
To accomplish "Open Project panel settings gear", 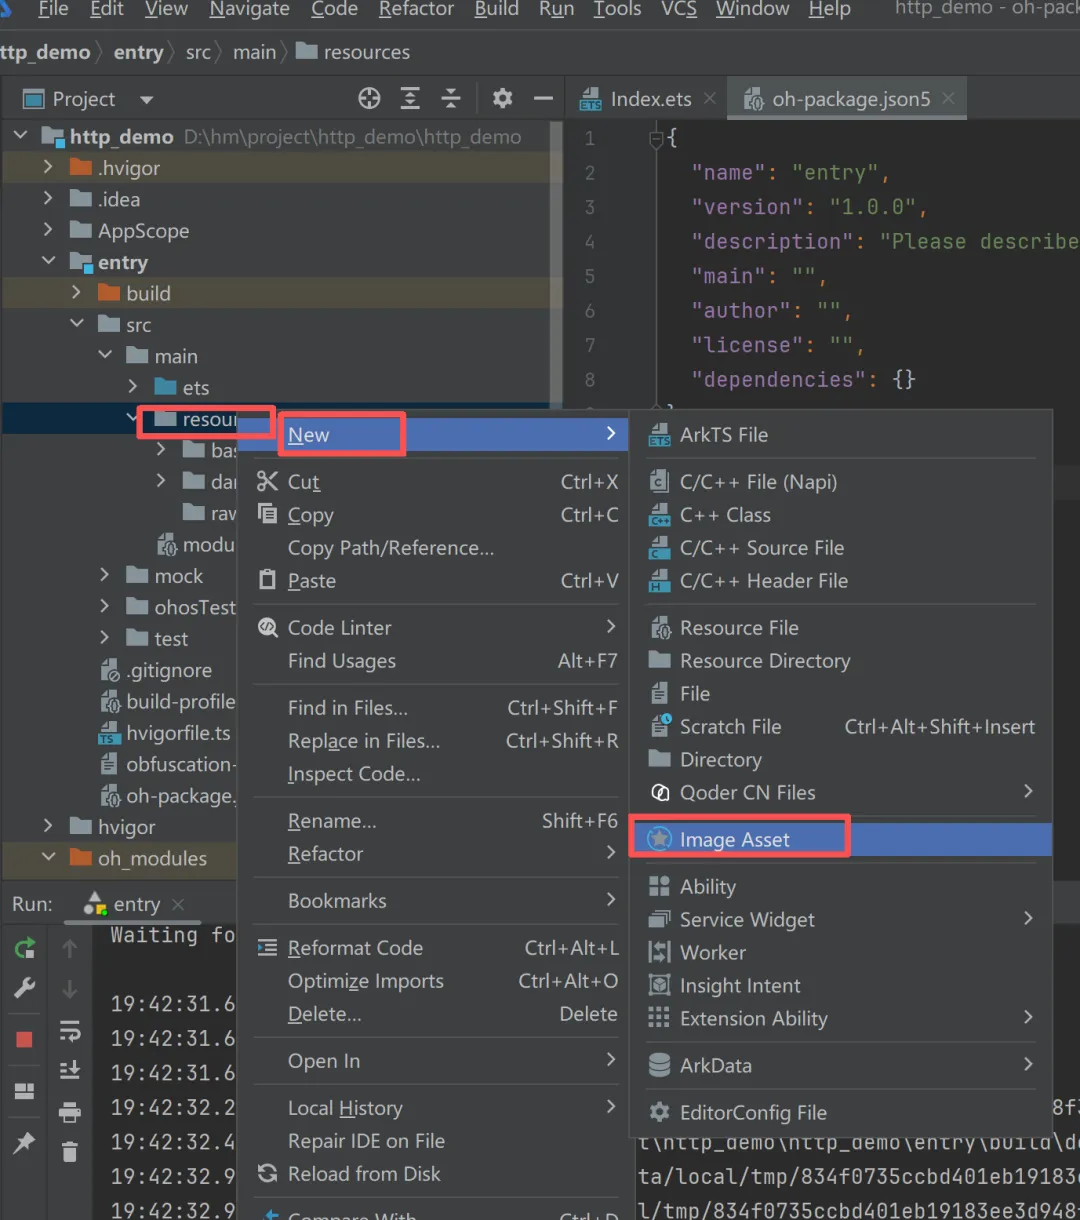I will 502,98.
